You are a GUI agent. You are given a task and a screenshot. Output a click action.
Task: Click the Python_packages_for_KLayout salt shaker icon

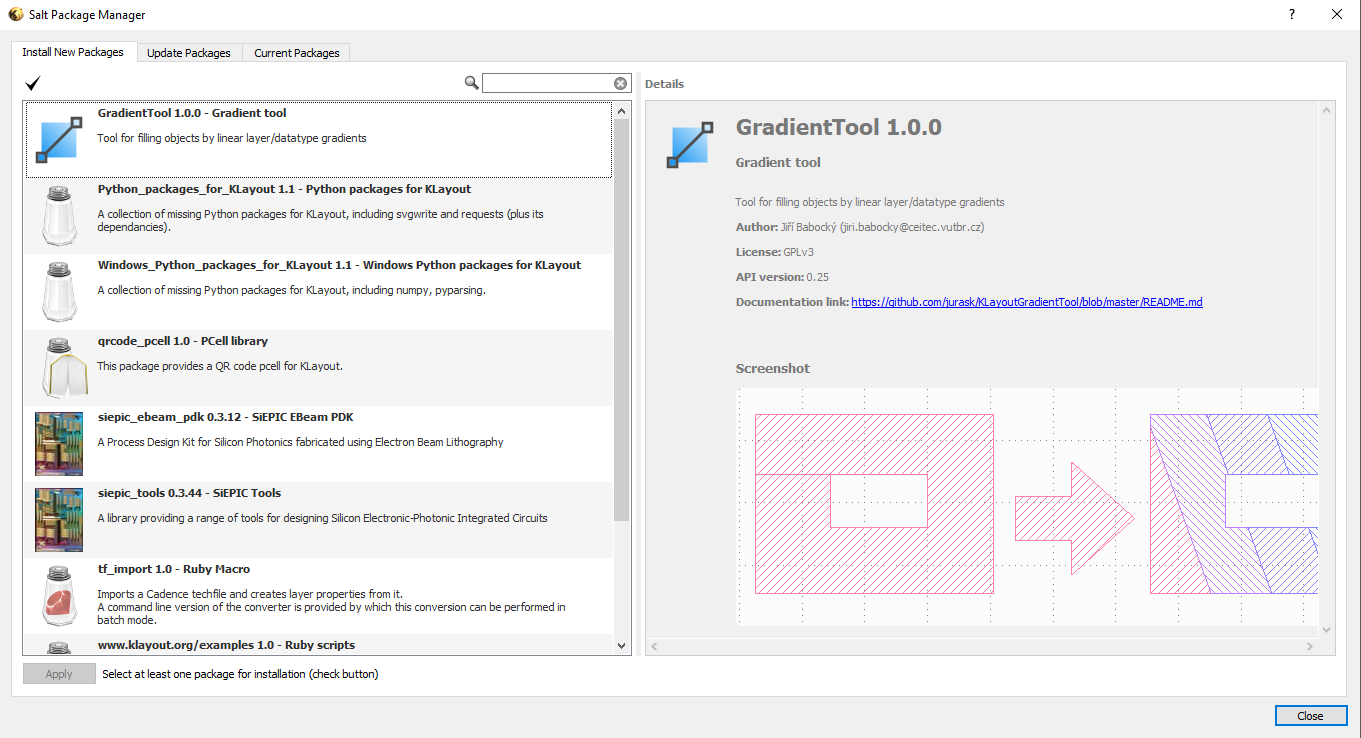pyautogui.click(x=58, y=216)
